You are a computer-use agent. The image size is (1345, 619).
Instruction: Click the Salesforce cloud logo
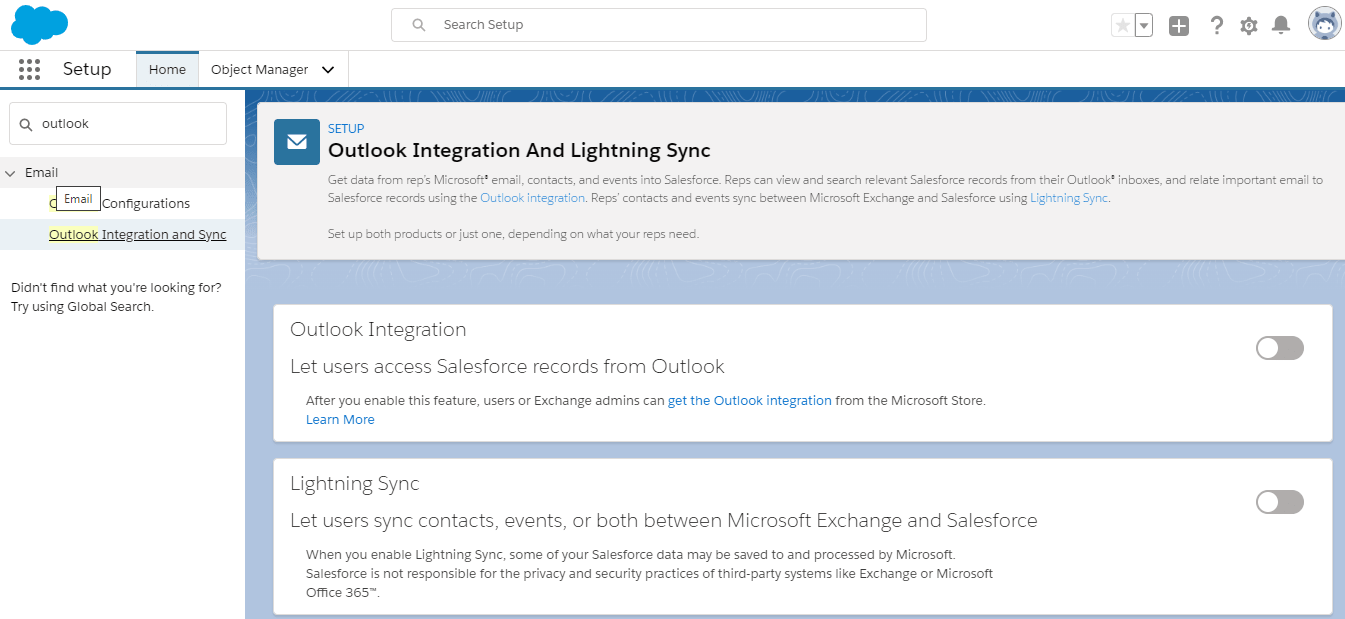pos(40,24)
